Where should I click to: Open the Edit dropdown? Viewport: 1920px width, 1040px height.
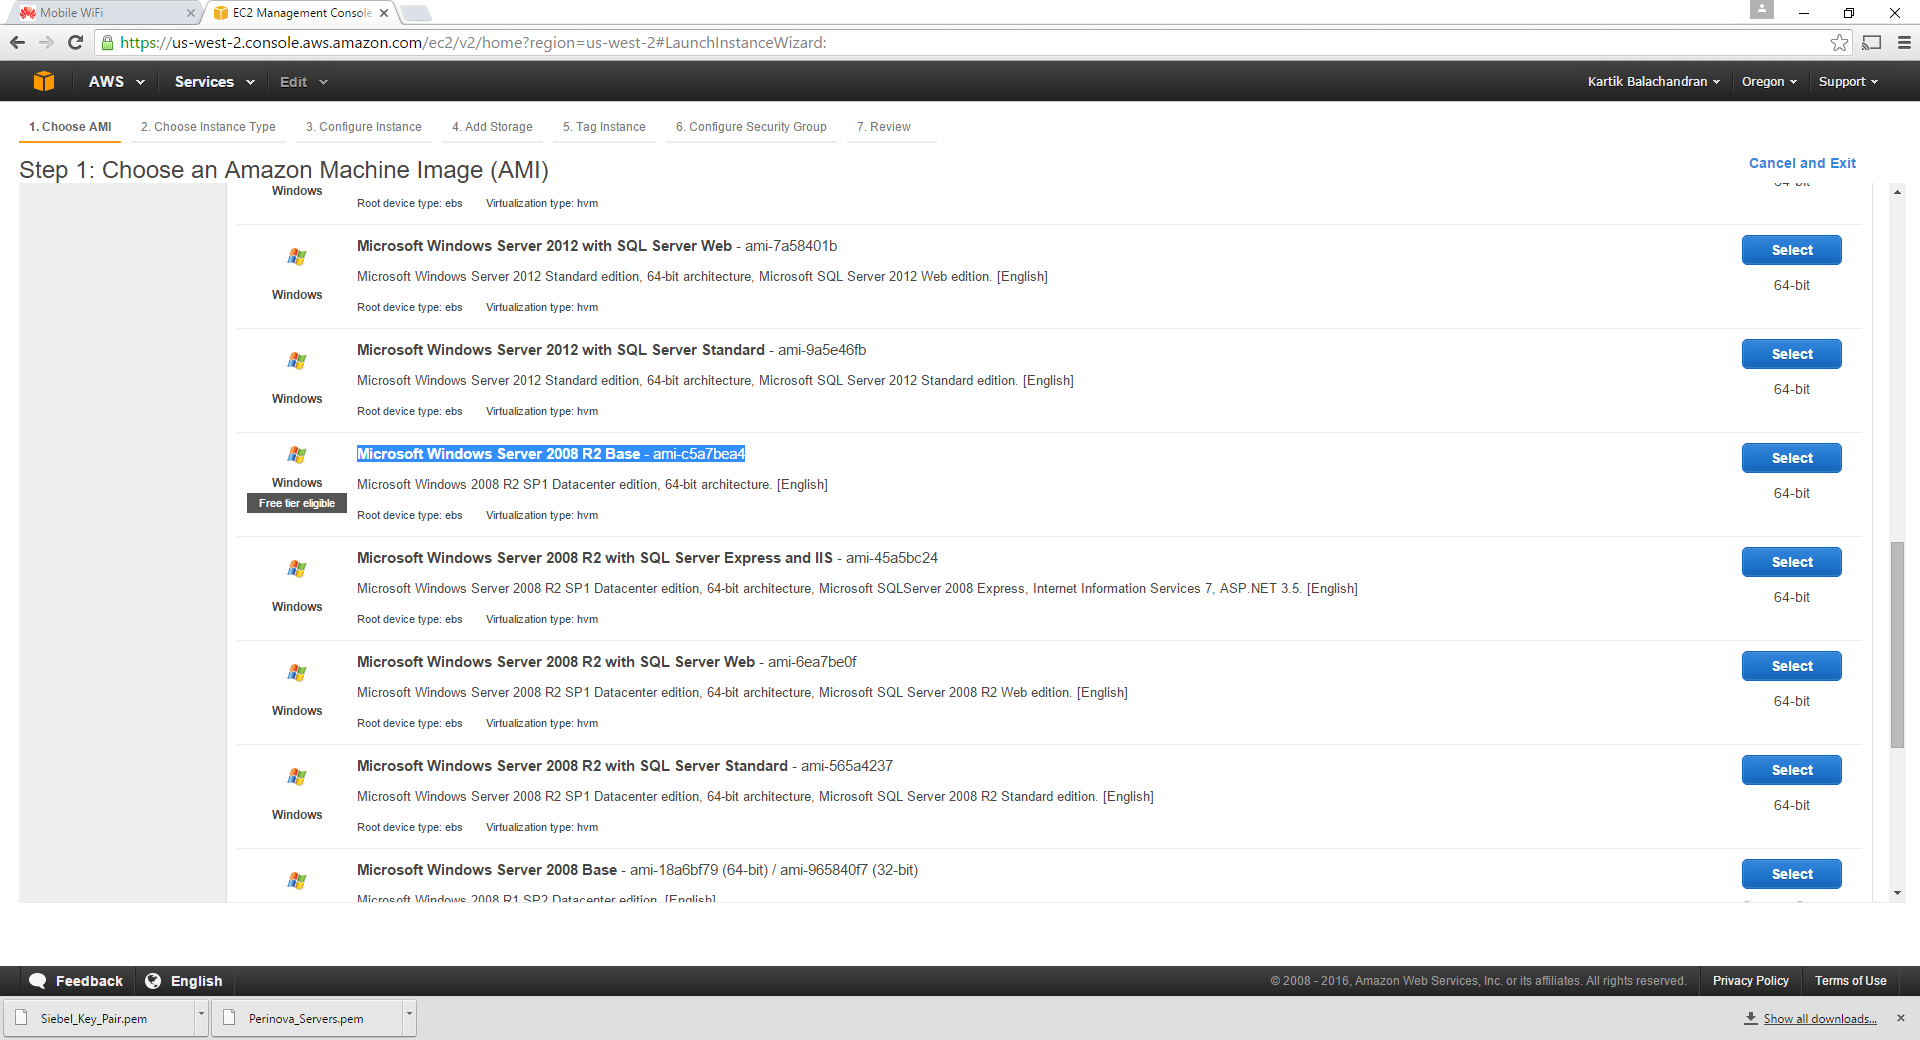(x=304, y=81)
